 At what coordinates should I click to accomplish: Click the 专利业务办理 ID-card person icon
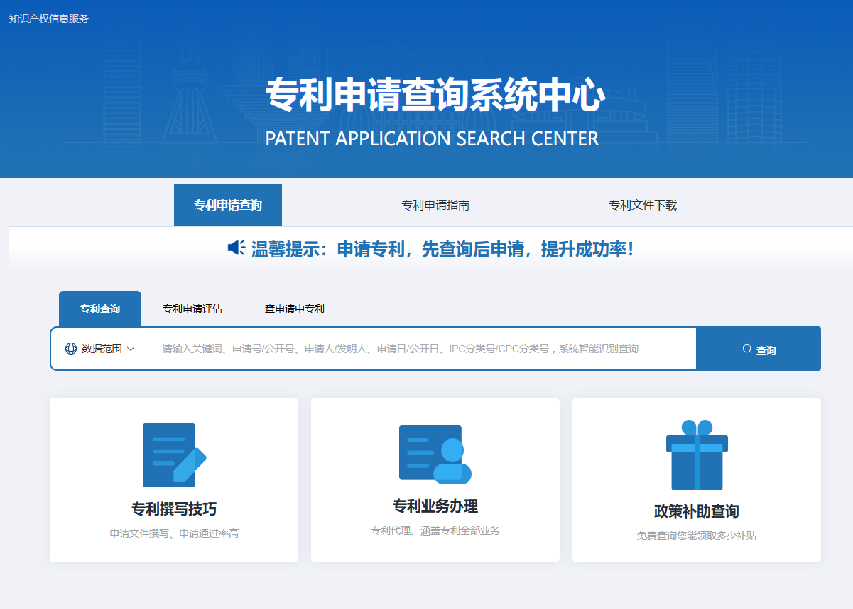tap(435, 454)
